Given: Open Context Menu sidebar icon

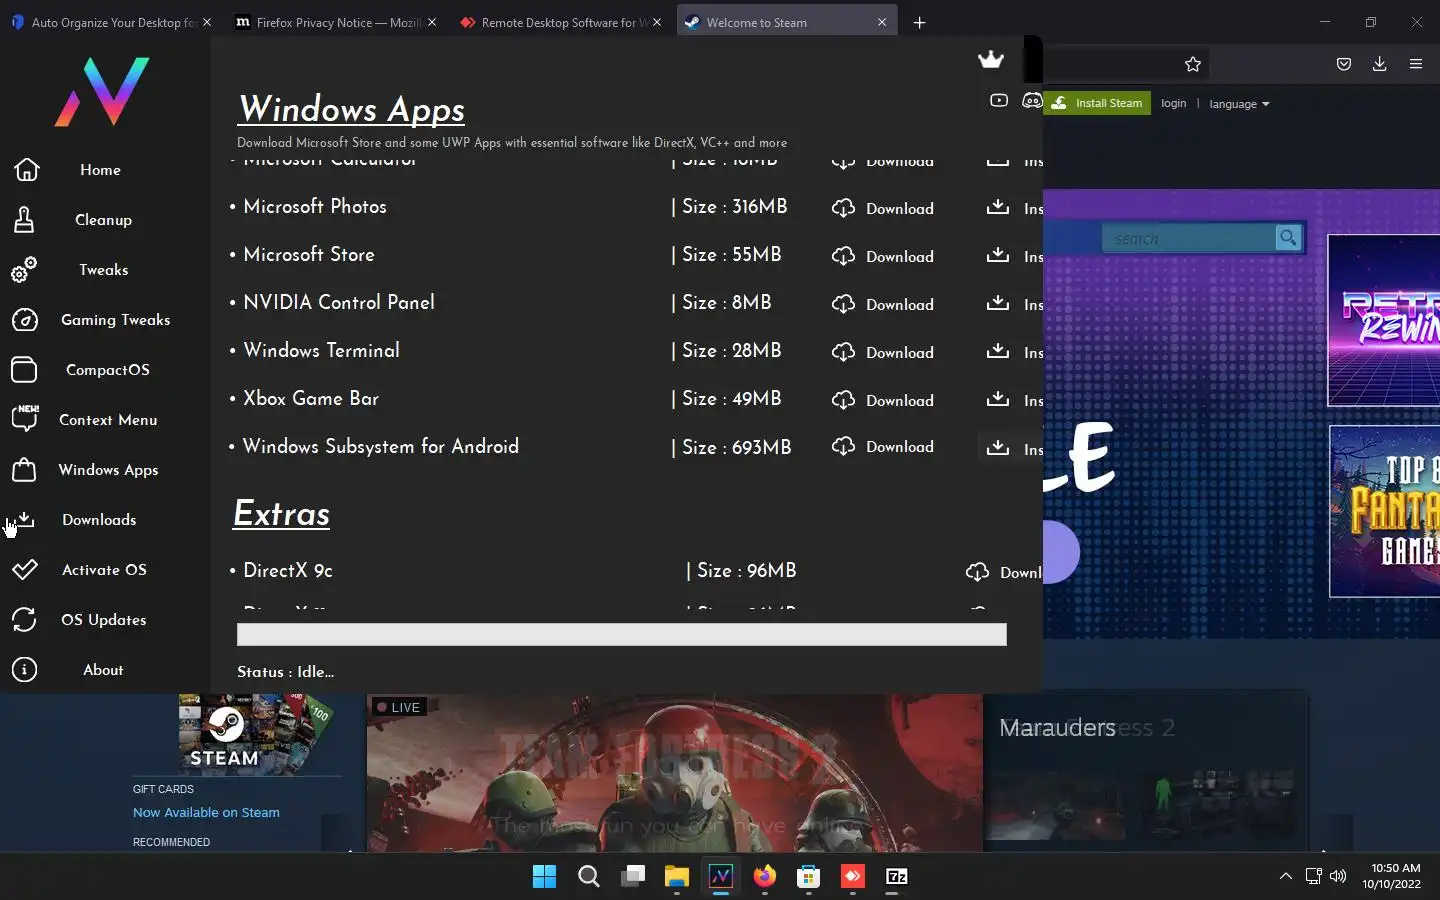Looking at the screenshot, I should (x=24, y=419).
